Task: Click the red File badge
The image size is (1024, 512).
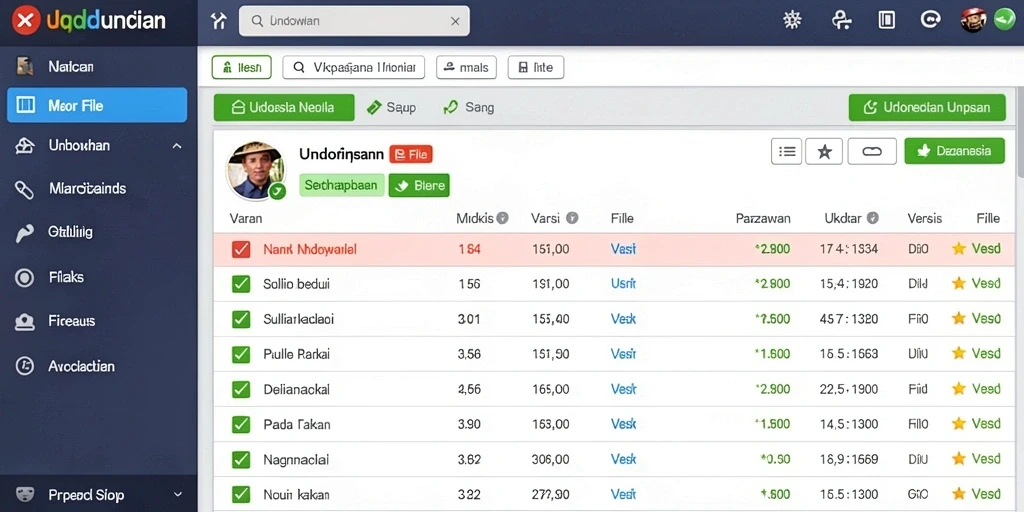Action: point(411,154)
